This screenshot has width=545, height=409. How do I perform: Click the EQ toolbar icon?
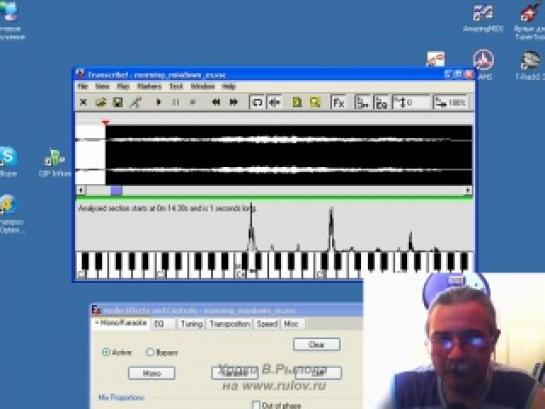click(381, 103)
